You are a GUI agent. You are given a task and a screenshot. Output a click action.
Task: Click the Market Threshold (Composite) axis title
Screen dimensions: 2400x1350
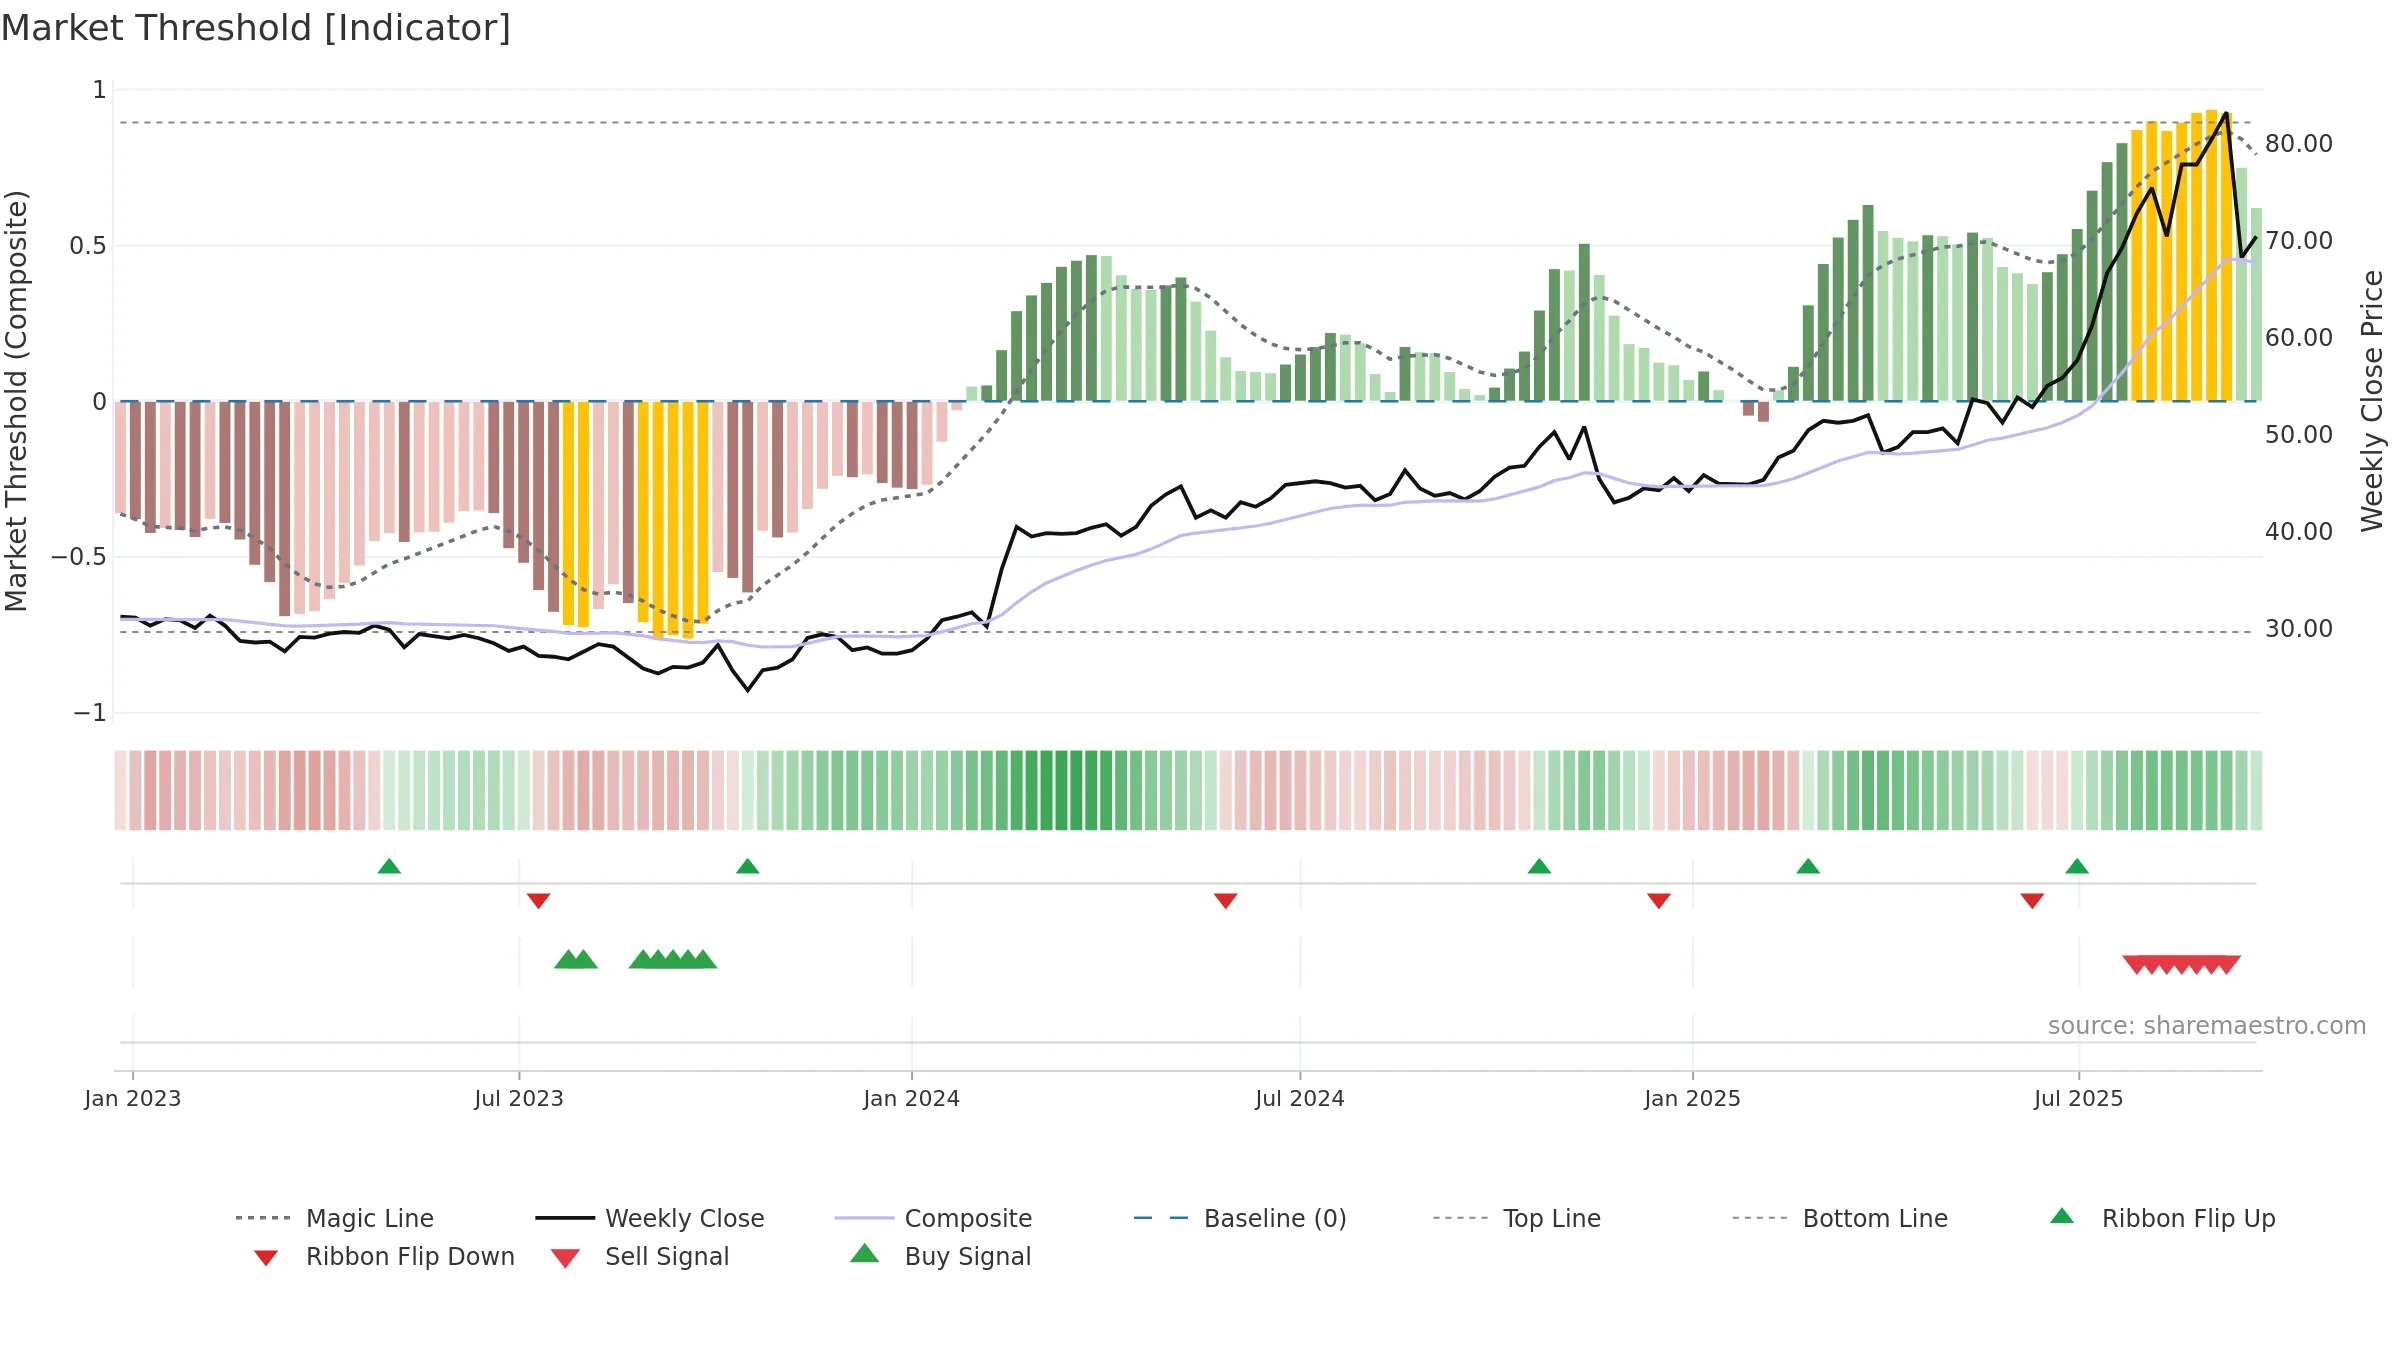point(16,401)
